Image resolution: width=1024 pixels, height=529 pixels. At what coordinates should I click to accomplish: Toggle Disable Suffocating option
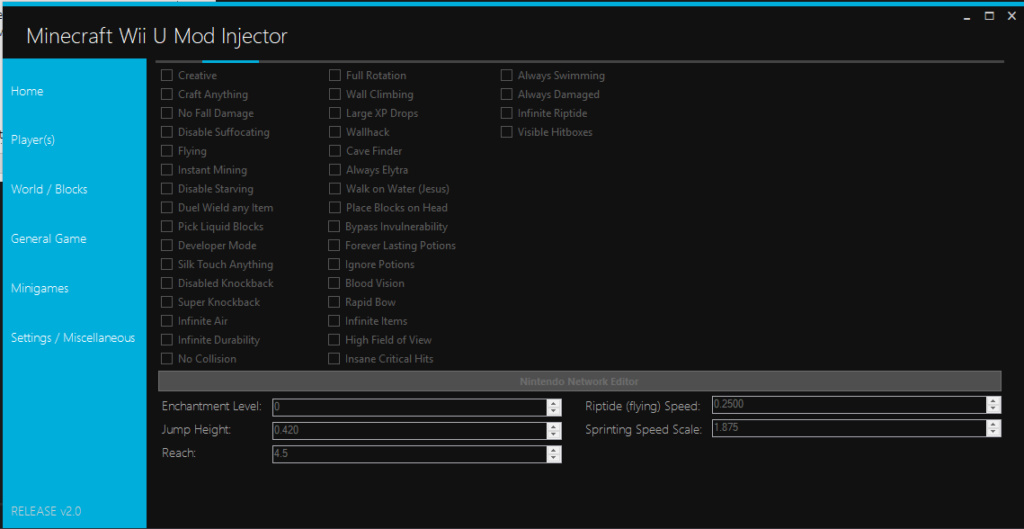click(167, 133)
